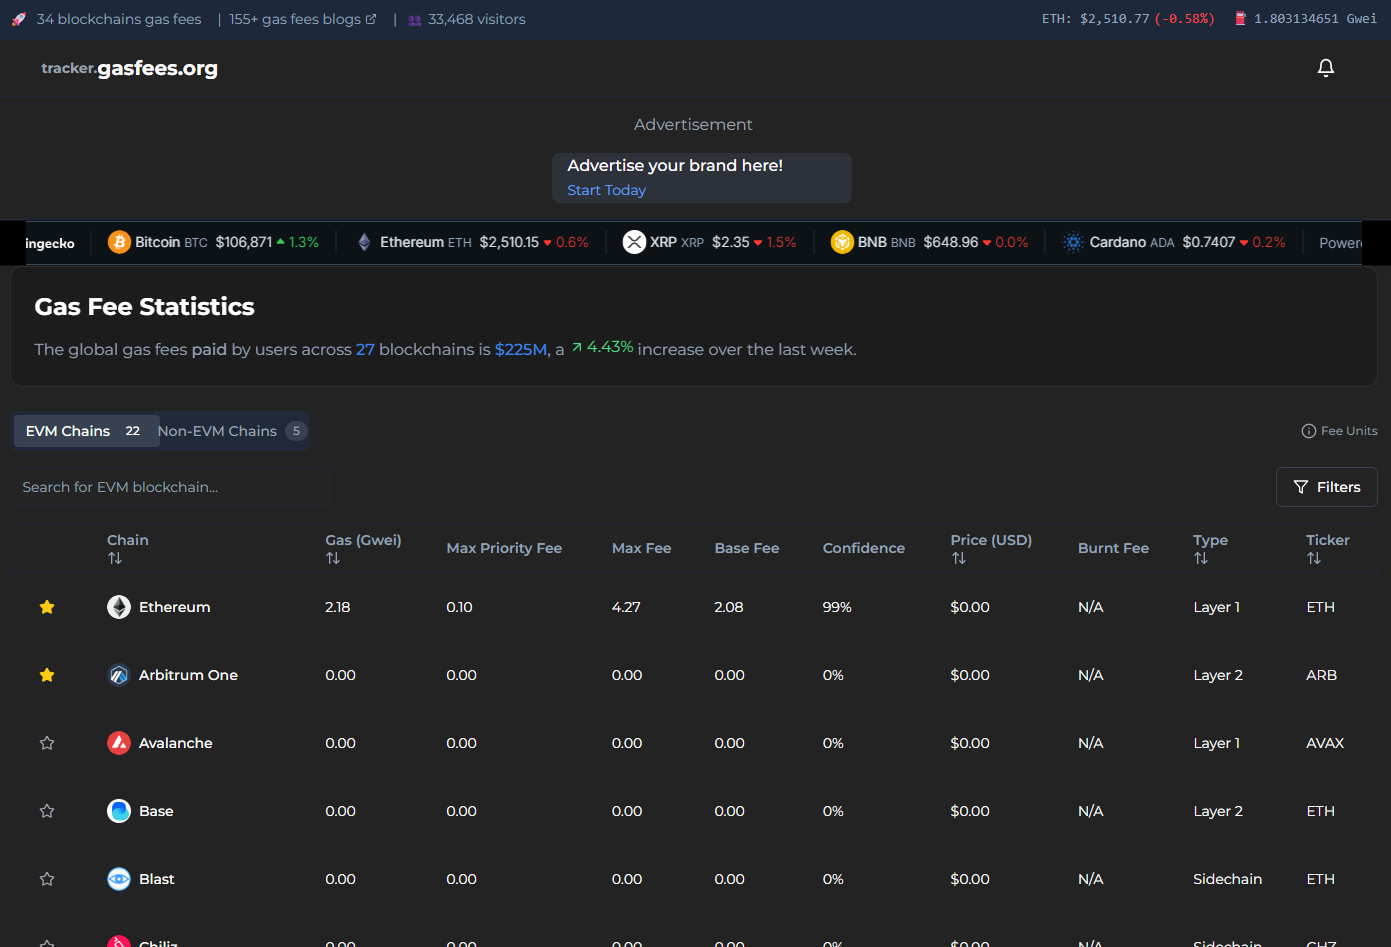Focus the Search for EVM blockchain field
The width and height of the screenshot is (1391, 947).
(x=170, y=487)
